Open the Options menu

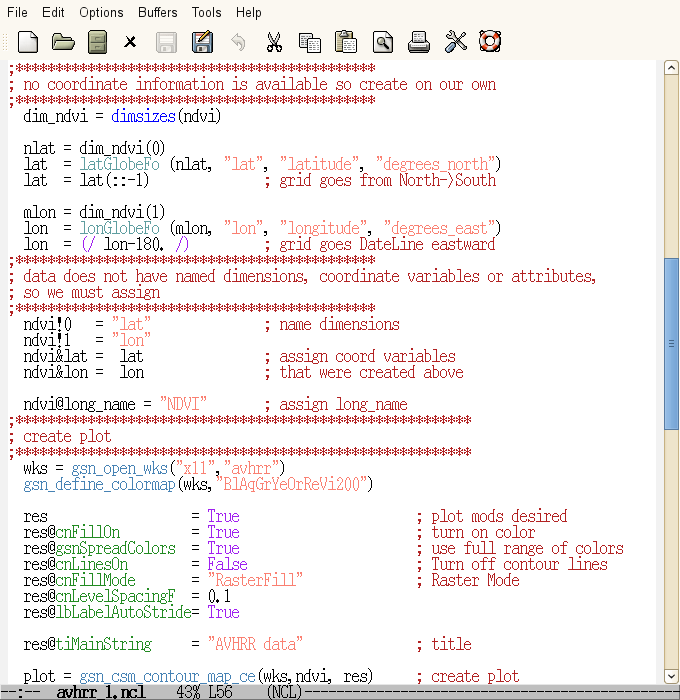101,12
